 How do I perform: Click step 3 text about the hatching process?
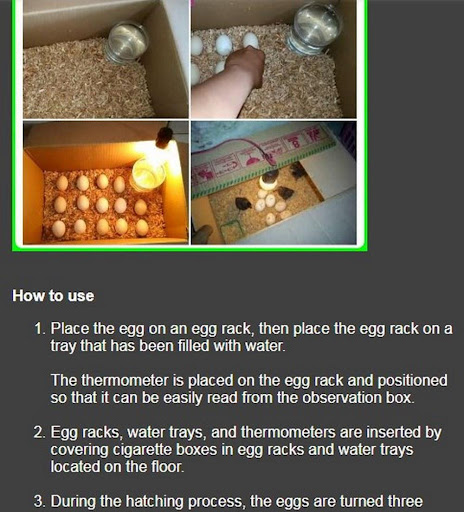coord(237,501)
